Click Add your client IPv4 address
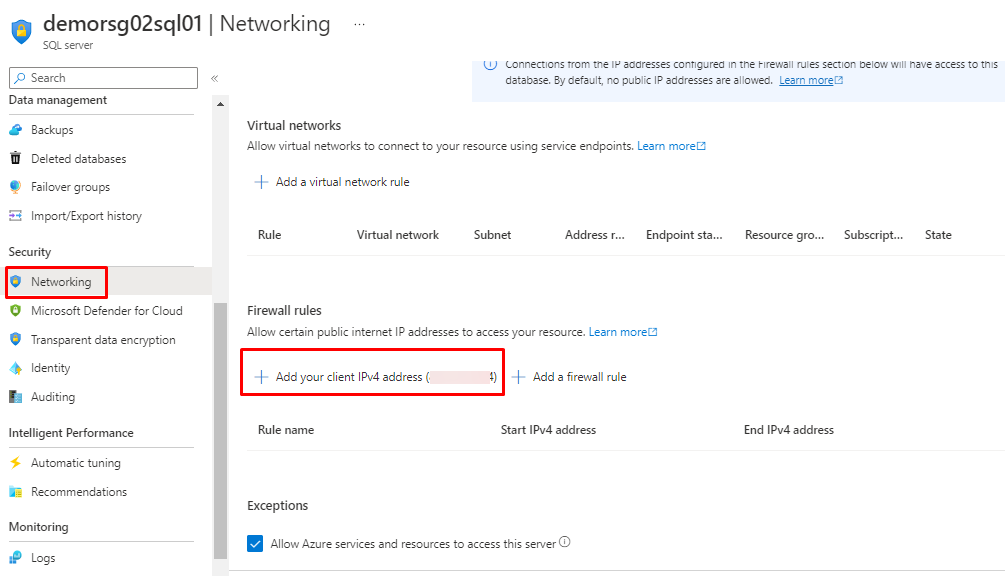Screen dimensions: 1005x576 click(x=374, y=377)
